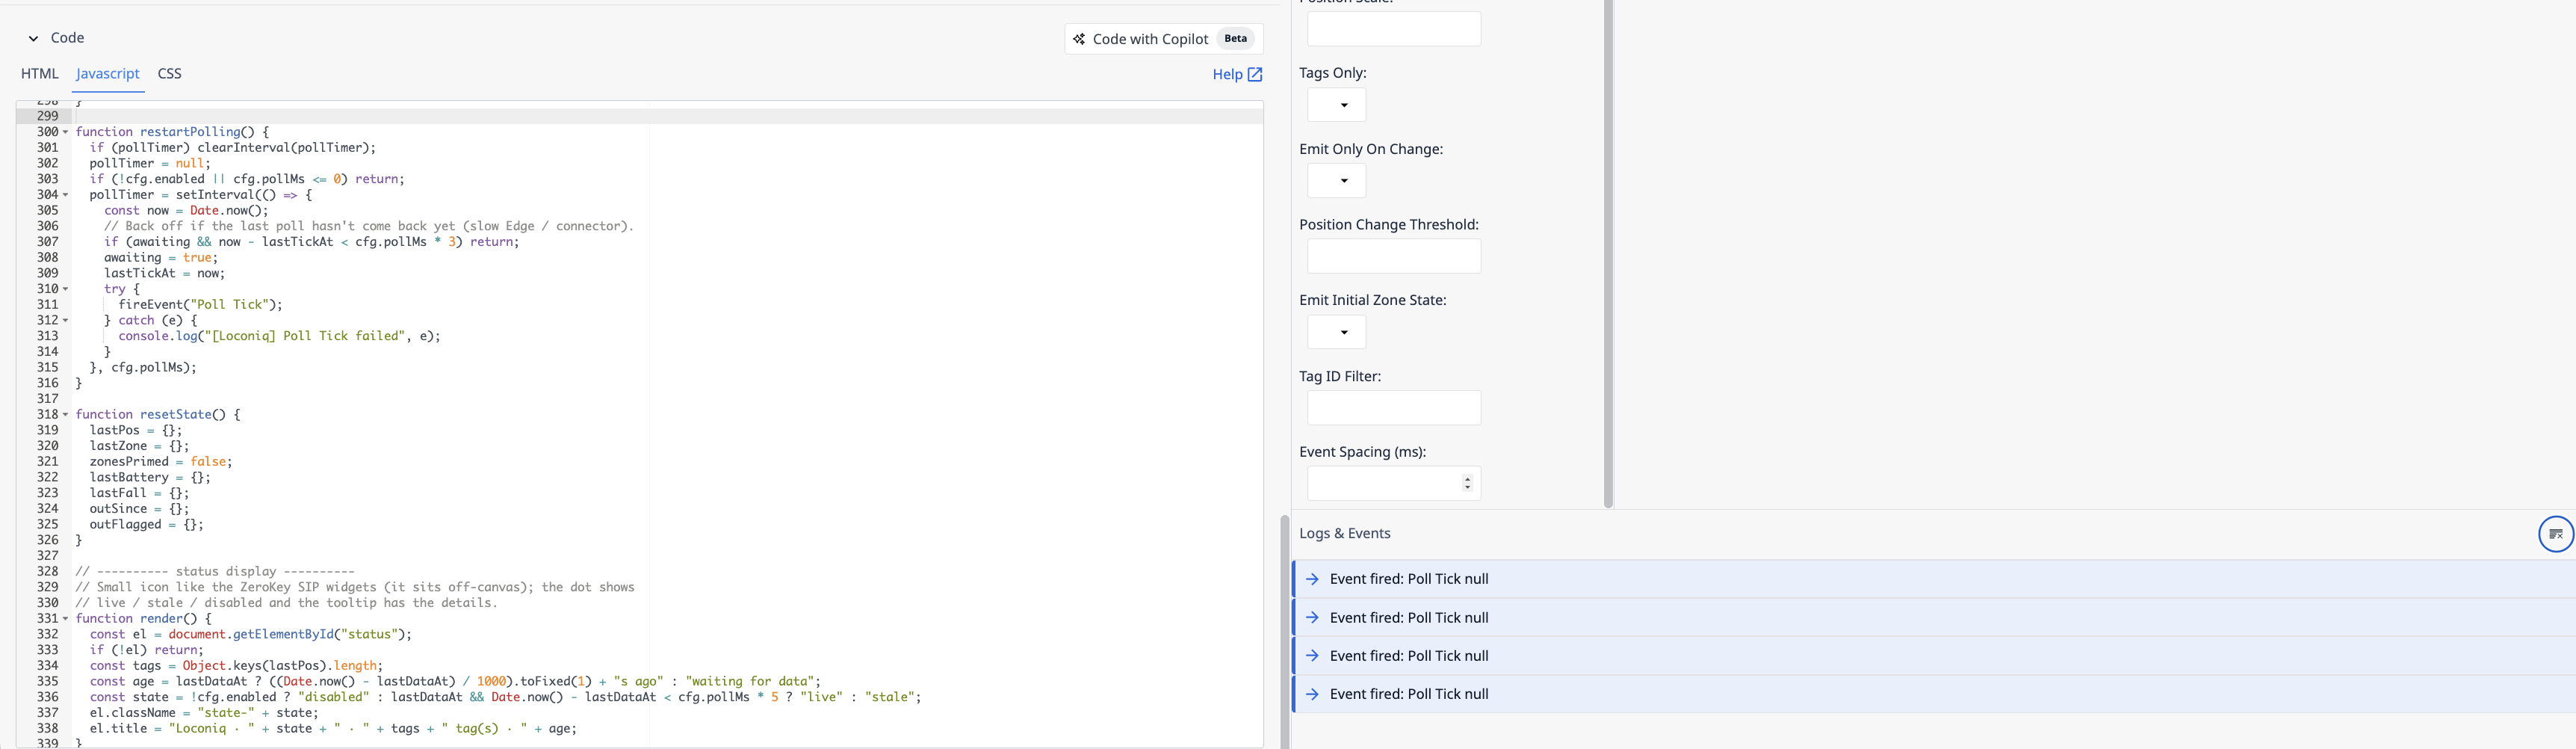Click the Tag ID Filter field
Screen dimensions: 2576x749
(x=1394, y=408)
